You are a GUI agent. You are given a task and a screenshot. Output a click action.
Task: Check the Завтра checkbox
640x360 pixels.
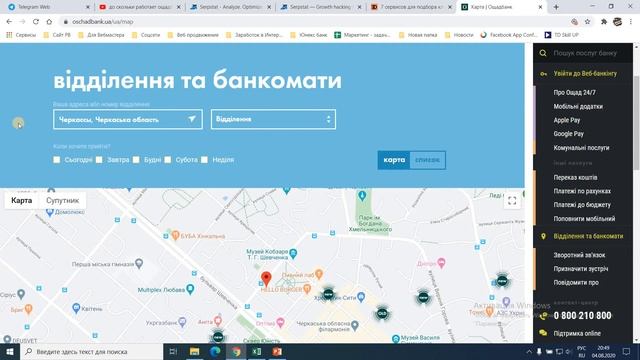click(x=99, y=160)
